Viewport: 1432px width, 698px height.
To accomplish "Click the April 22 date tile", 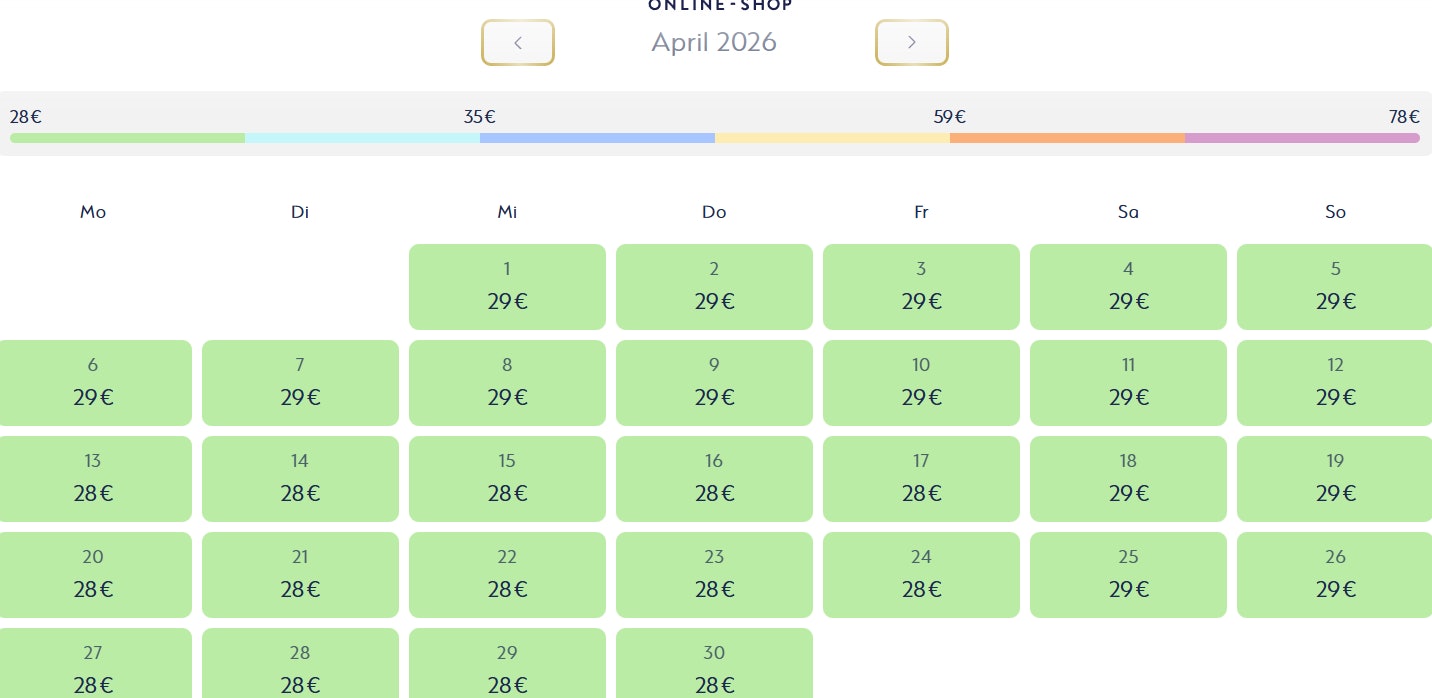I will tap(507, 575).
